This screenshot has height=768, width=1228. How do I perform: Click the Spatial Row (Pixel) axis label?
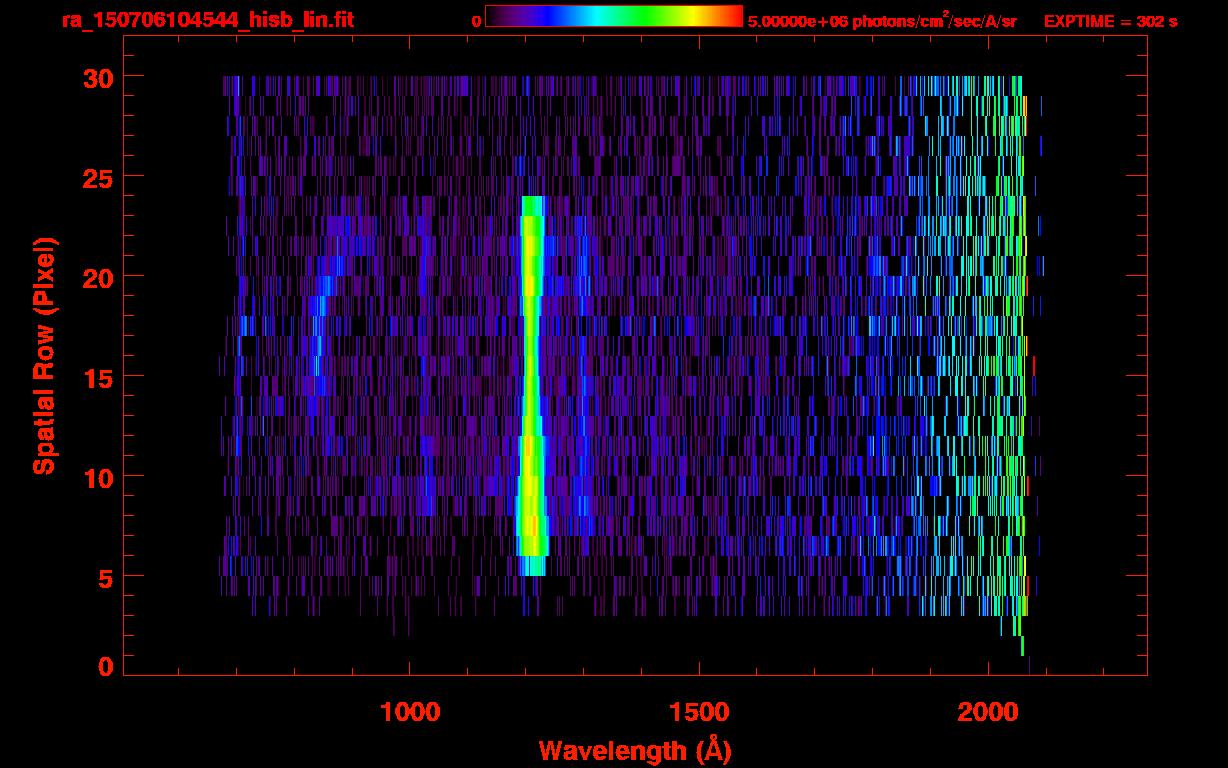click(44, 355)
